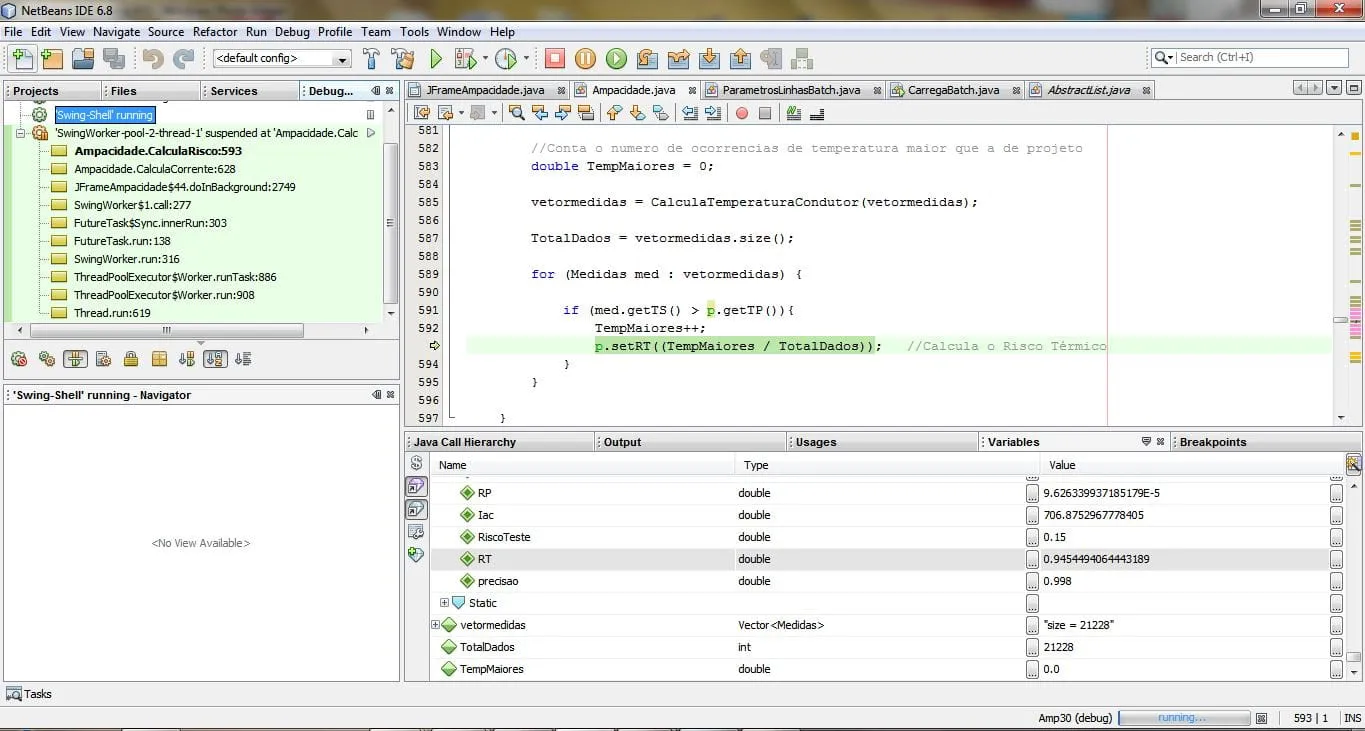Start macro recording with the red circle
The height and width of the screenshot is (731, 1365).
click(x=742, y=113)
